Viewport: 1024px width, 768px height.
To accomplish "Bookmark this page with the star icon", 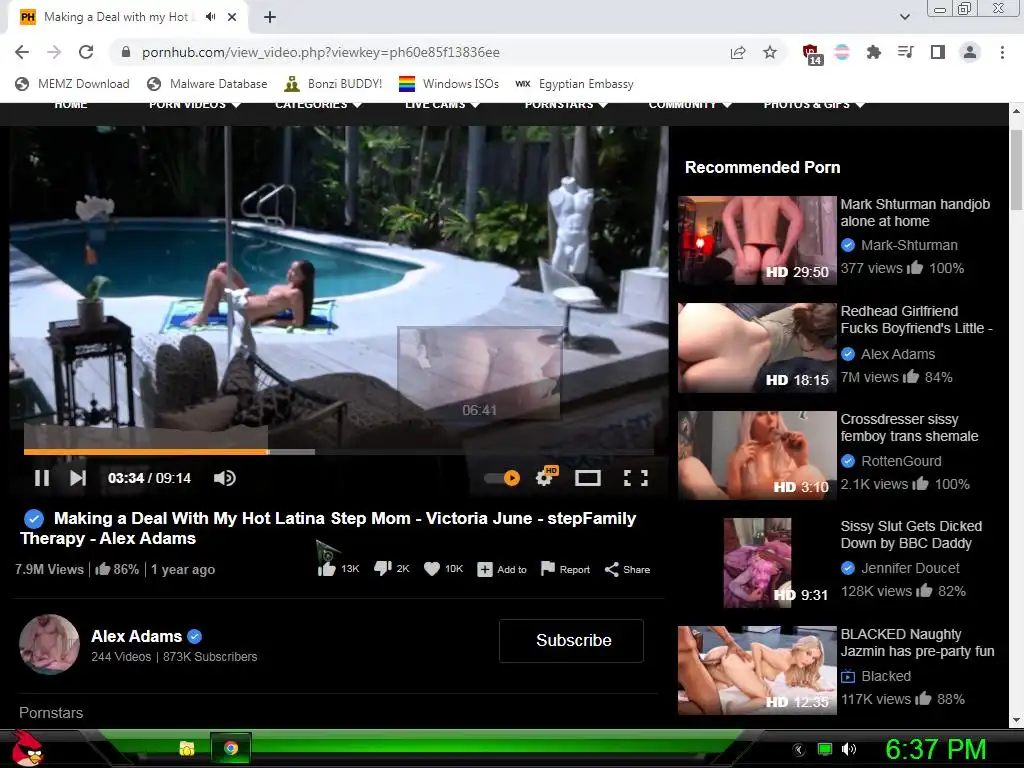I will click(x=770, y=52).
